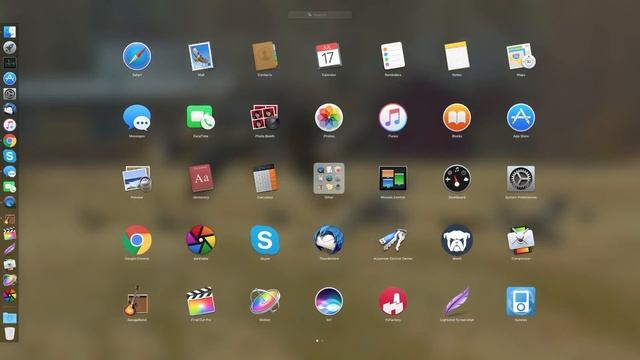
Task: Open iTunes in the Launchpad grid
Action: [393, 118]
